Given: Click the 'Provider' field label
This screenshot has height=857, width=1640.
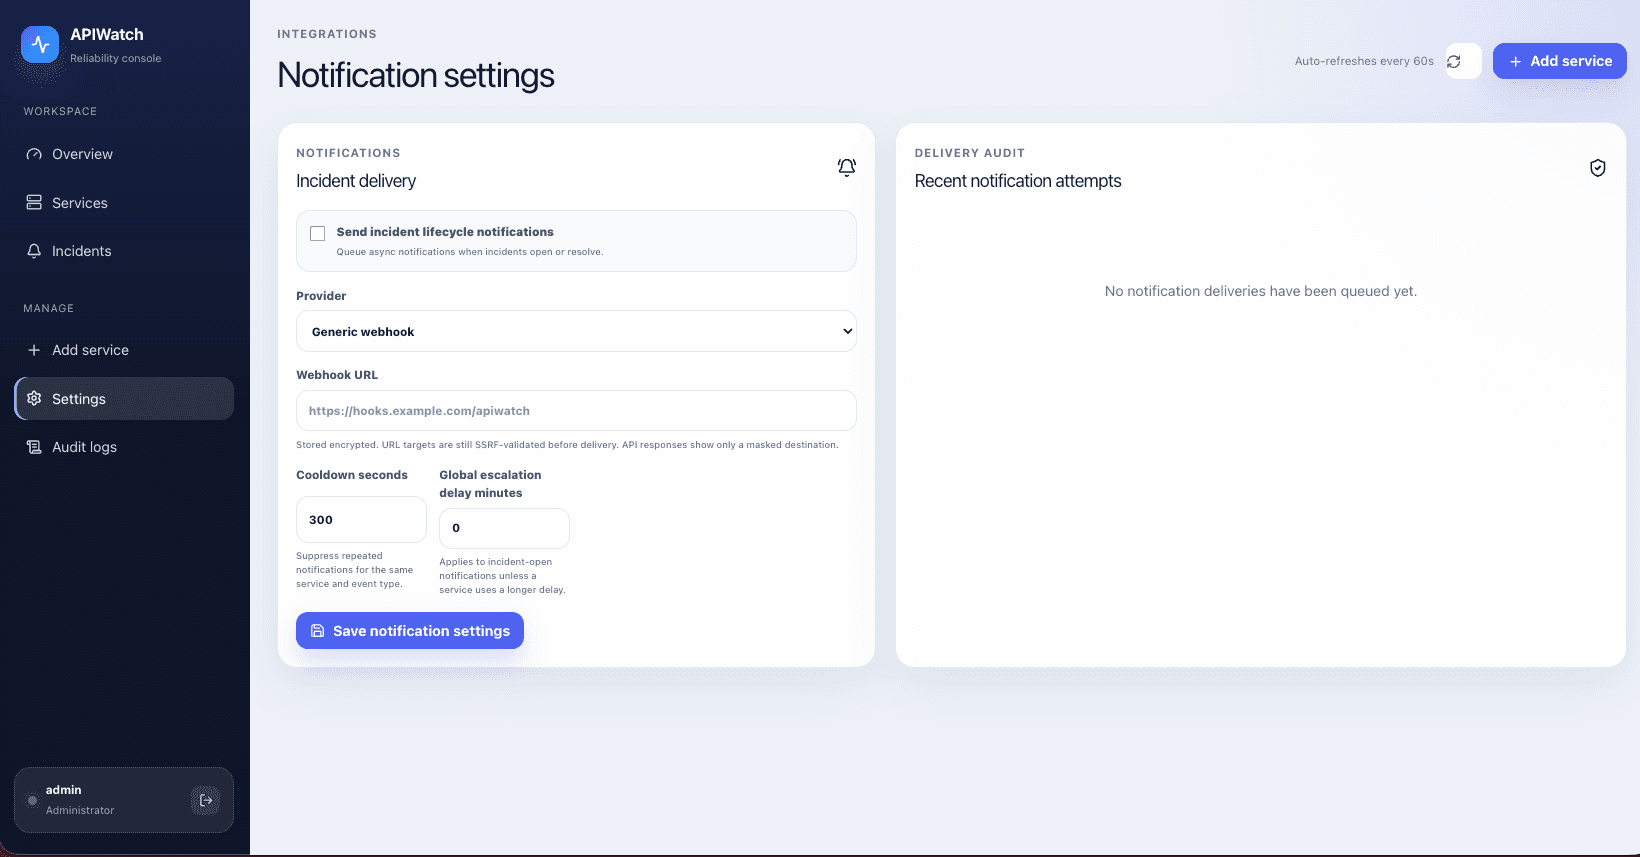Looking at the screenshot, I should point(321,296).
